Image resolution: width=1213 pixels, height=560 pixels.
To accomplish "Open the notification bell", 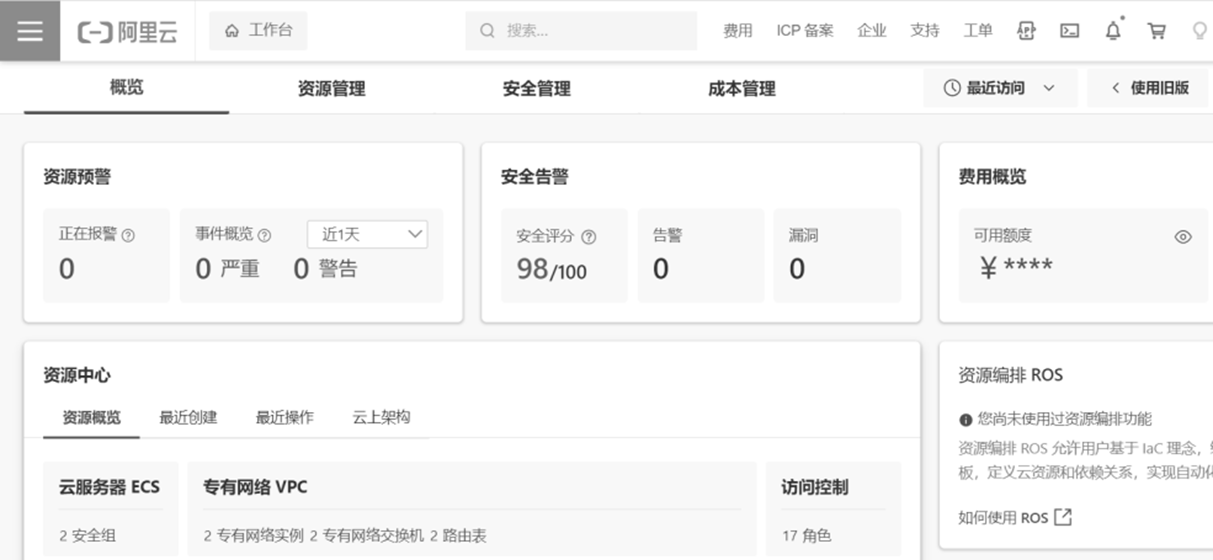I will pos(1113,31).
